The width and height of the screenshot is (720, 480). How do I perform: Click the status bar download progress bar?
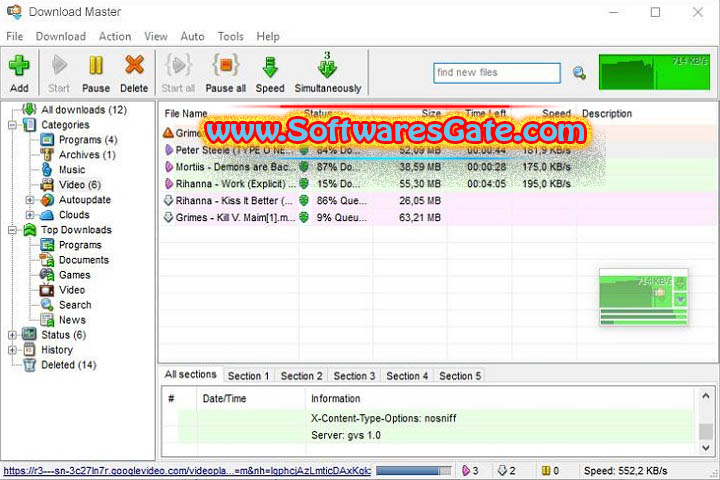[x=413, y=471]
